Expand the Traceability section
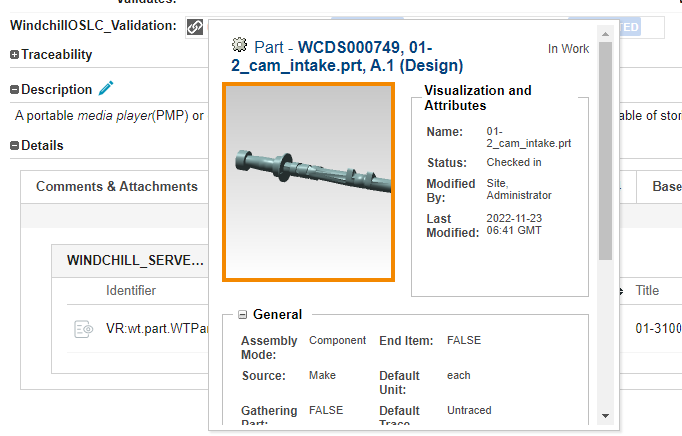Screen dimensions: 682x436 (x=14, y=55)
